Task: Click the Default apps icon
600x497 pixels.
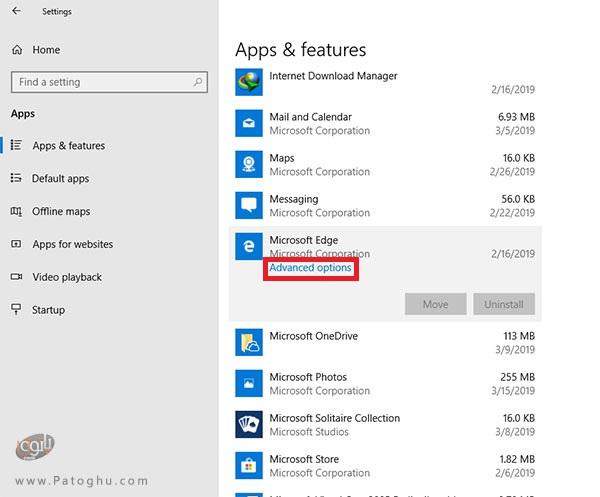Action: click(16, 178)
